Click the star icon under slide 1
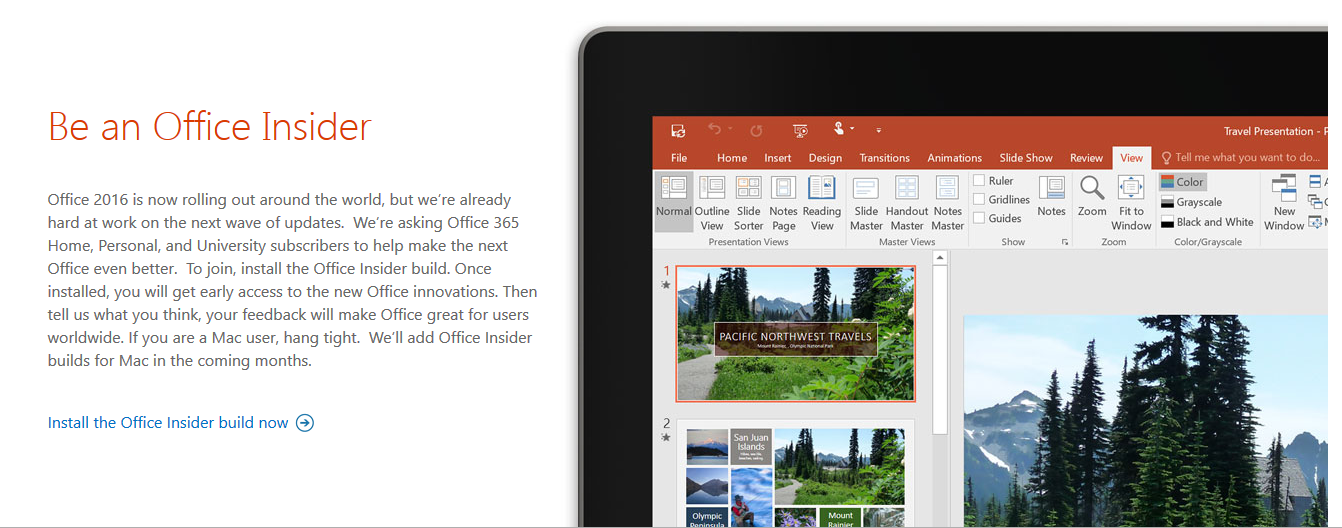 click(666, 285)
